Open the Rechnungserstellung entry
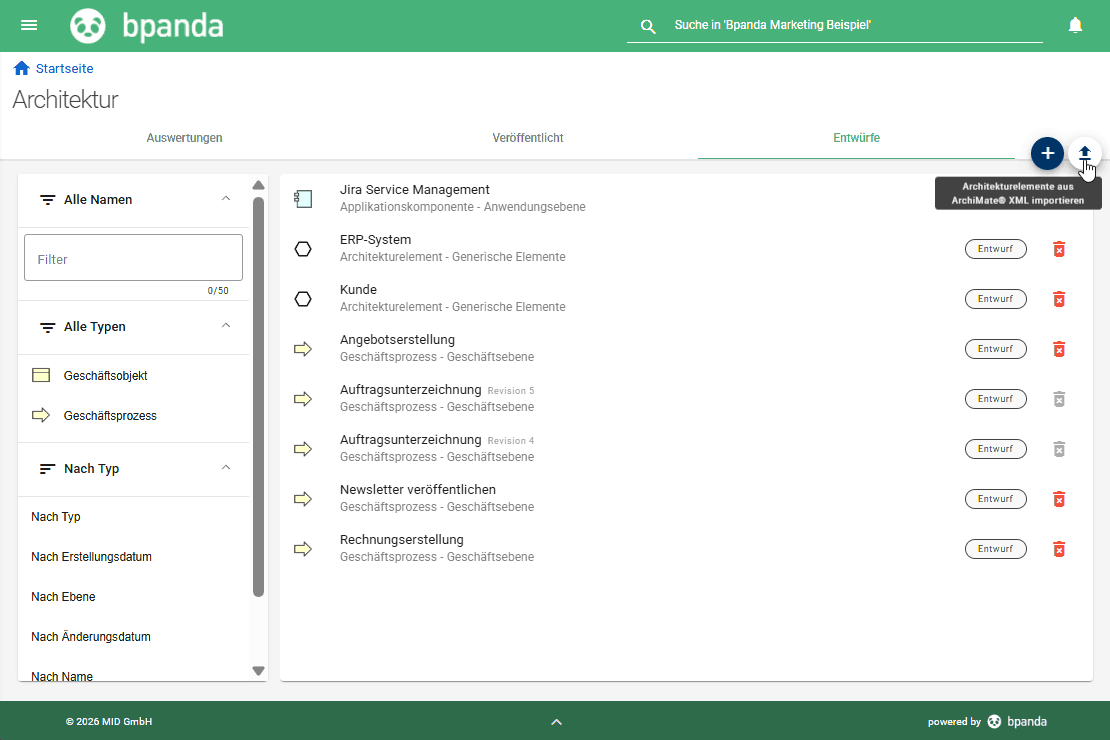This screenshot has height=740, width=1110. coord(686,549)
